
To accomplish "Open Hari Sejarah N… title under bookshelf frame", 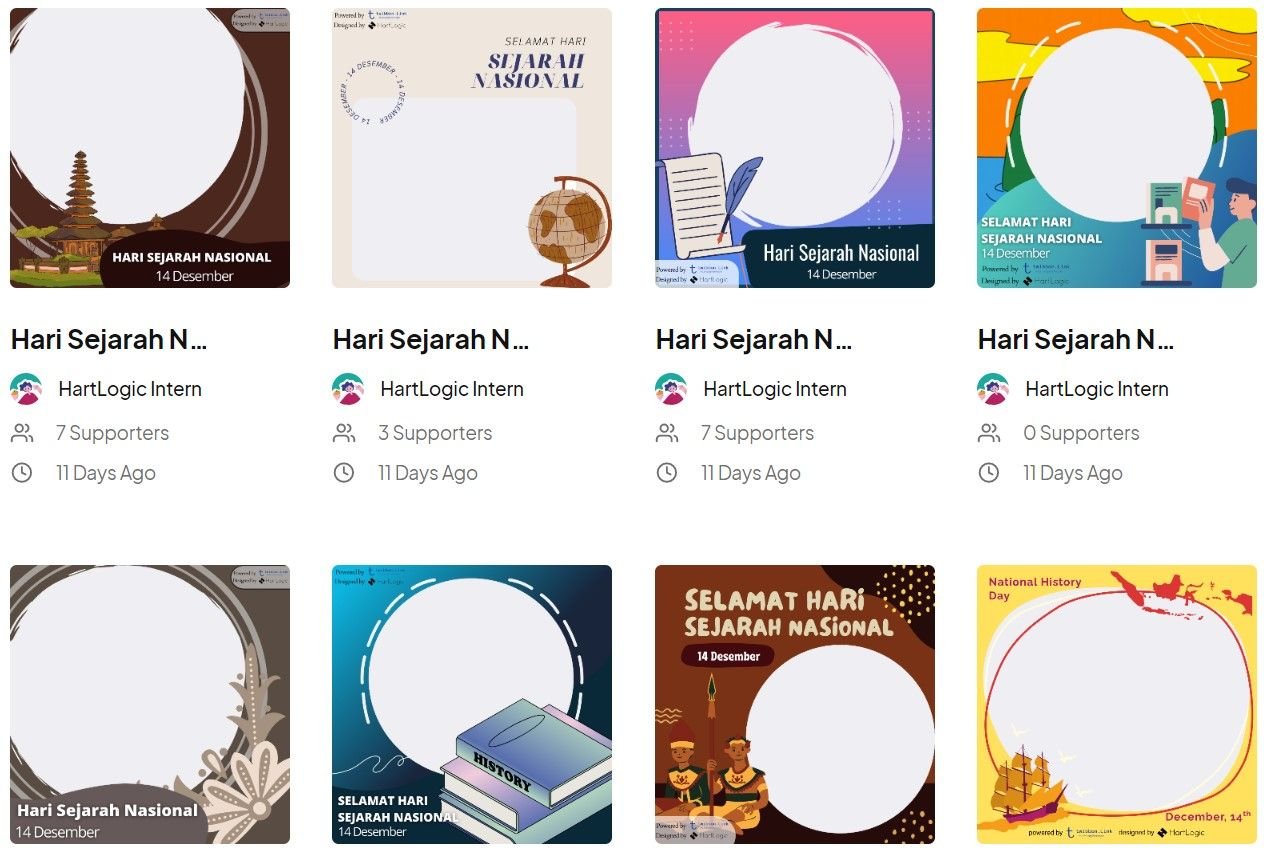I will [x=1076, y=339].
